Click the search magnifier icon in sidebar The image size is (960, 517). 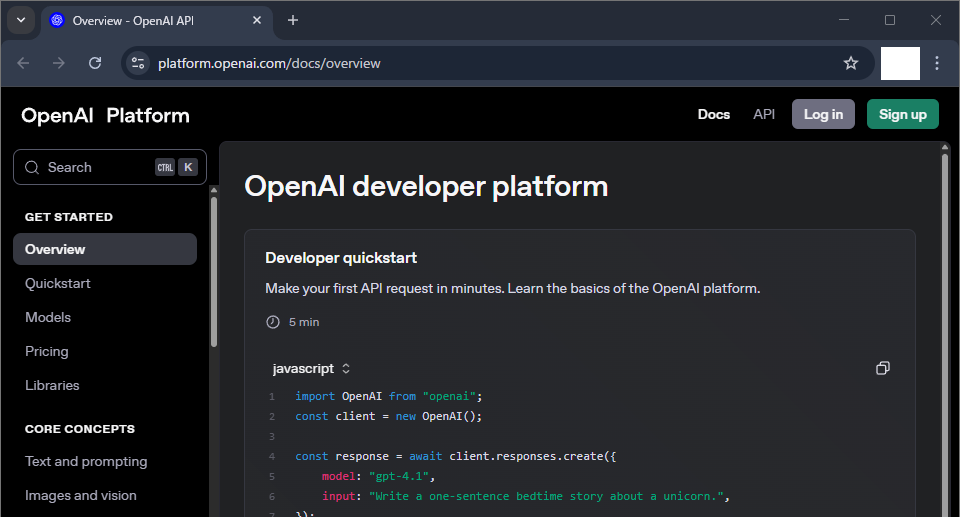(x=32, y=167)
